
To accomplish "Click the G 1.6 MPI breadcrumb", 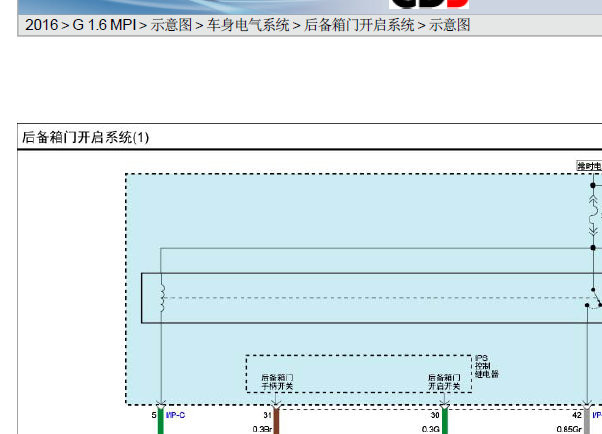I will [x=104, y=25].
